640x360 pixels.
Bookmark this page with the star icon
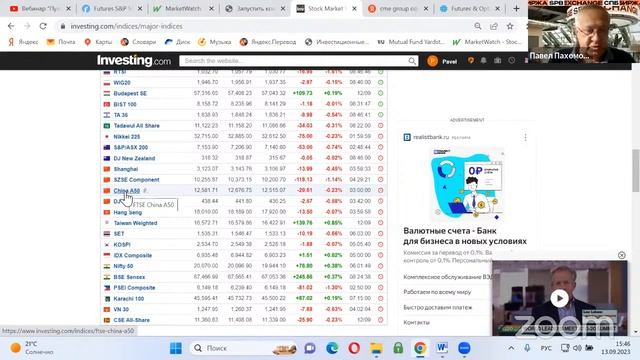click(510, 26)
